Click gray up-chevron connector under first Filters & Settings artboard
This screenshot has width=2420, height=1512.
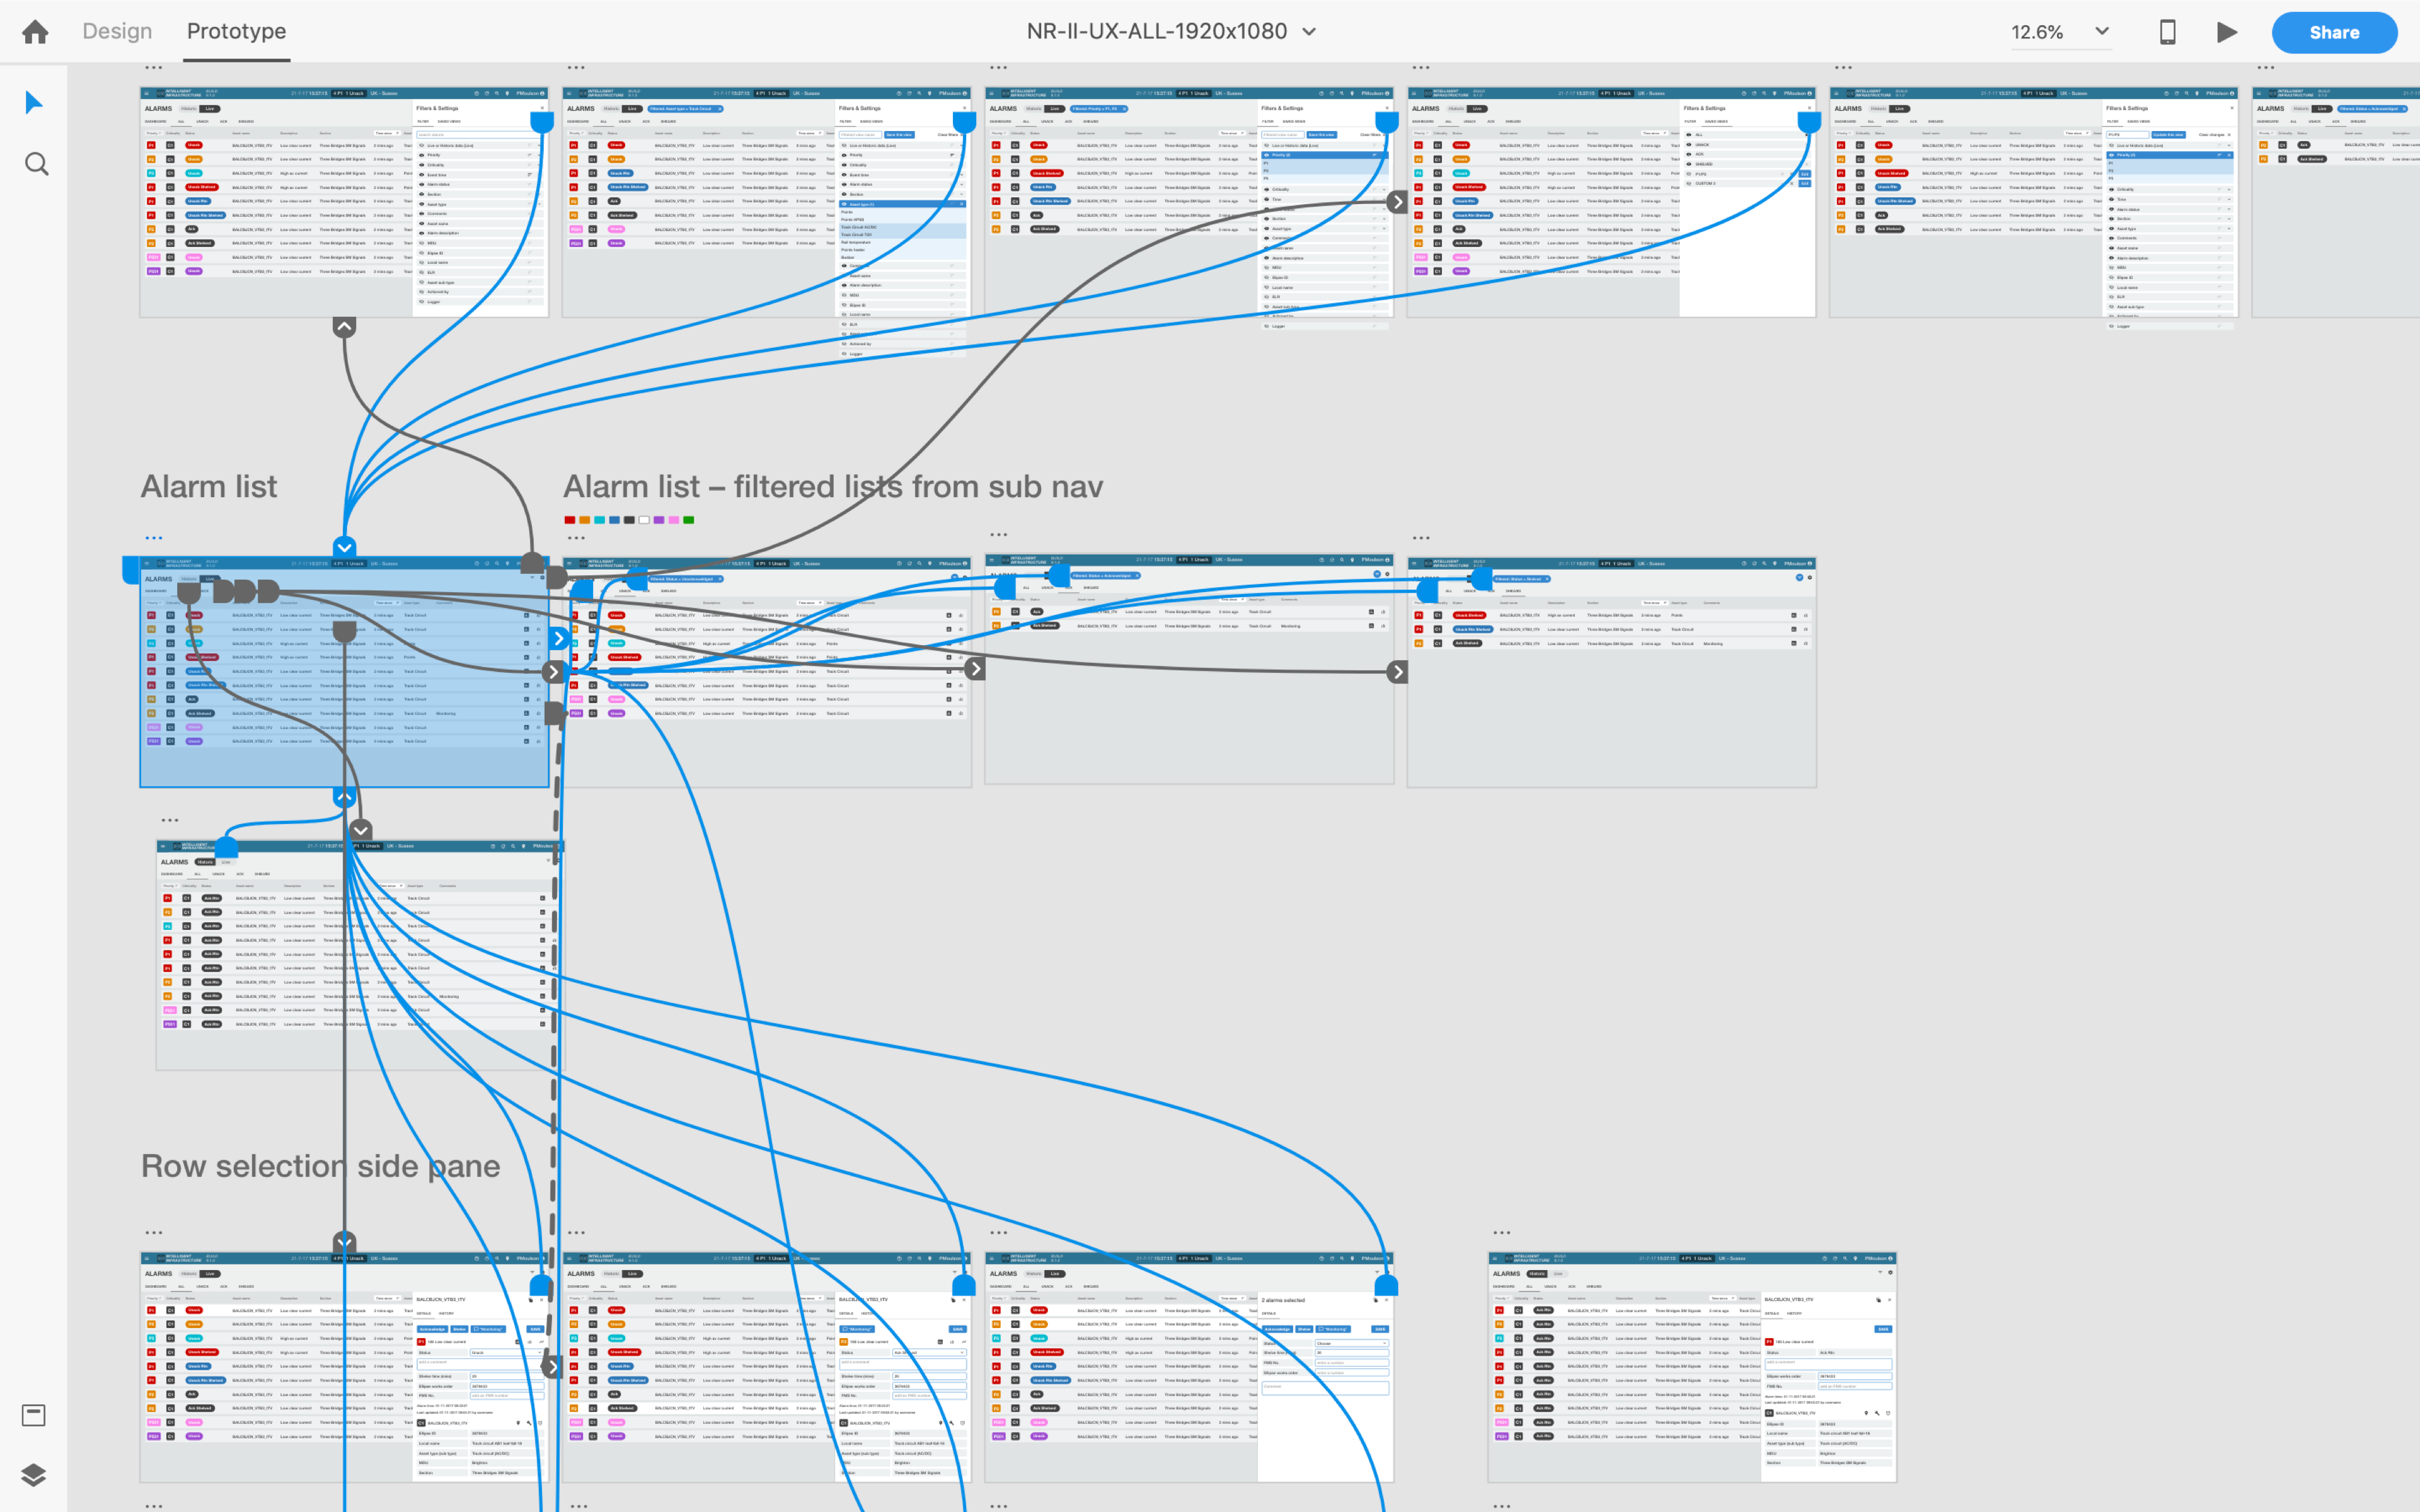(x=344, y=327)
